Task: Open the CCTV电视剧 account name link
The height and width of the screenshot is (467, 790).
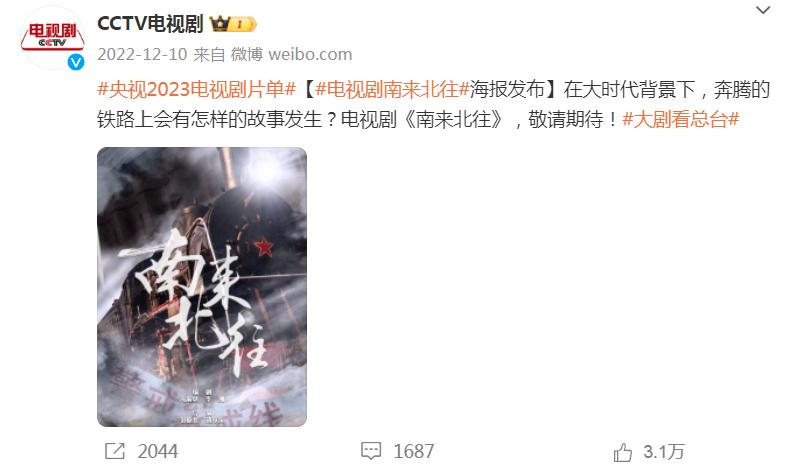Action: click(x=150, y=24)
